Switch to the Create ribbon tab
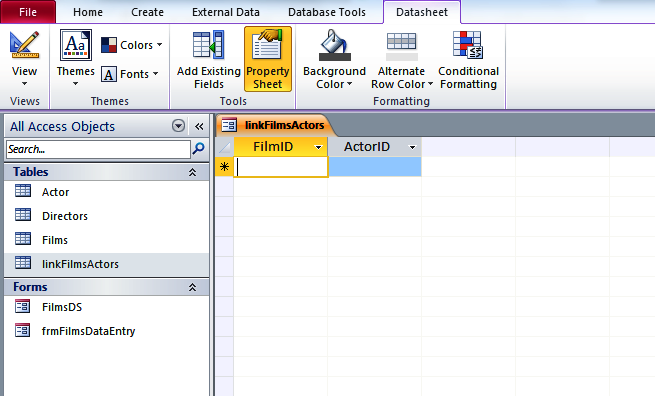655x396 pixels. [x=147, y=12]
